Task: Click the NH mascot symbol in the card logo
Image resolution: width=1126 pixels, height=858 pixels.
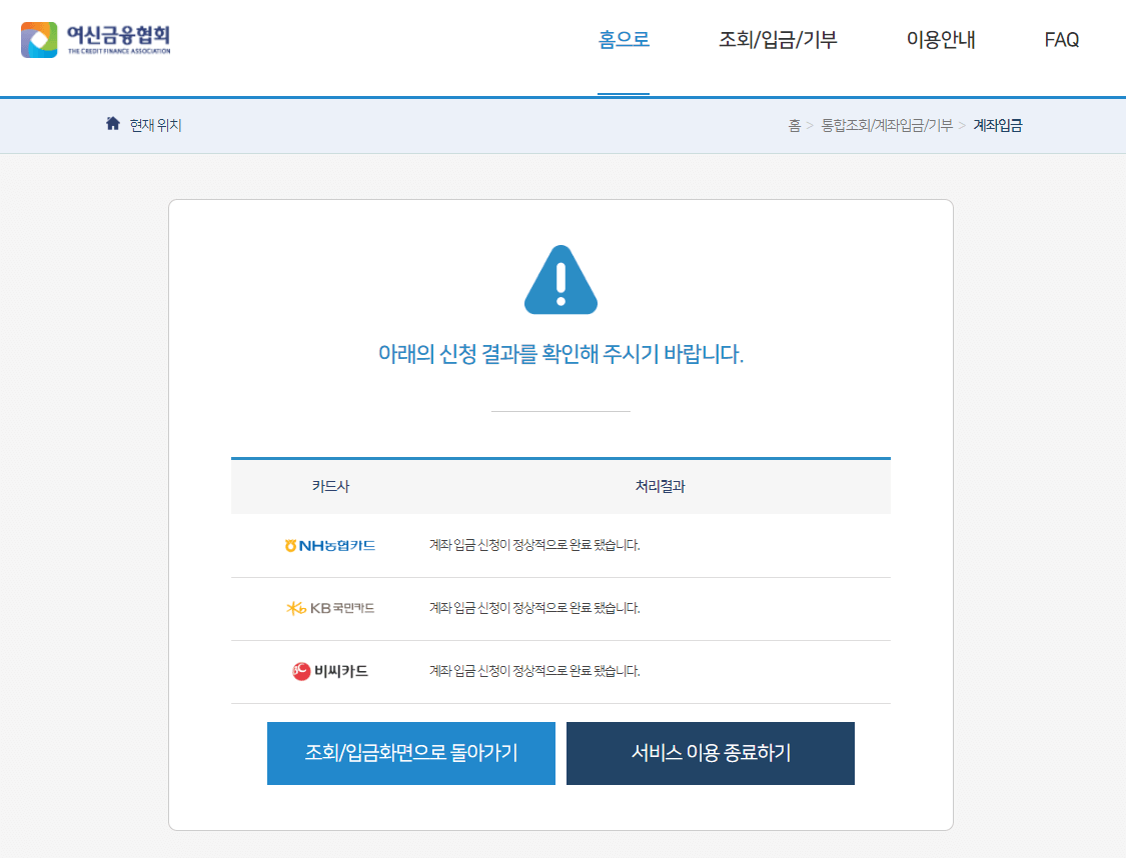Action: (x=292, y=545)
